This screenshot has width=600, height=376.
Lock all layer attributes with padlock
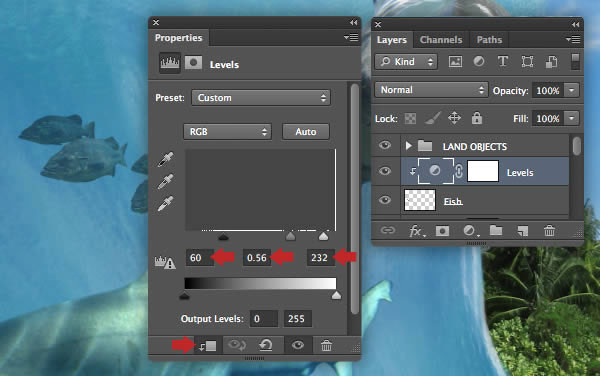tap(477, 118)
